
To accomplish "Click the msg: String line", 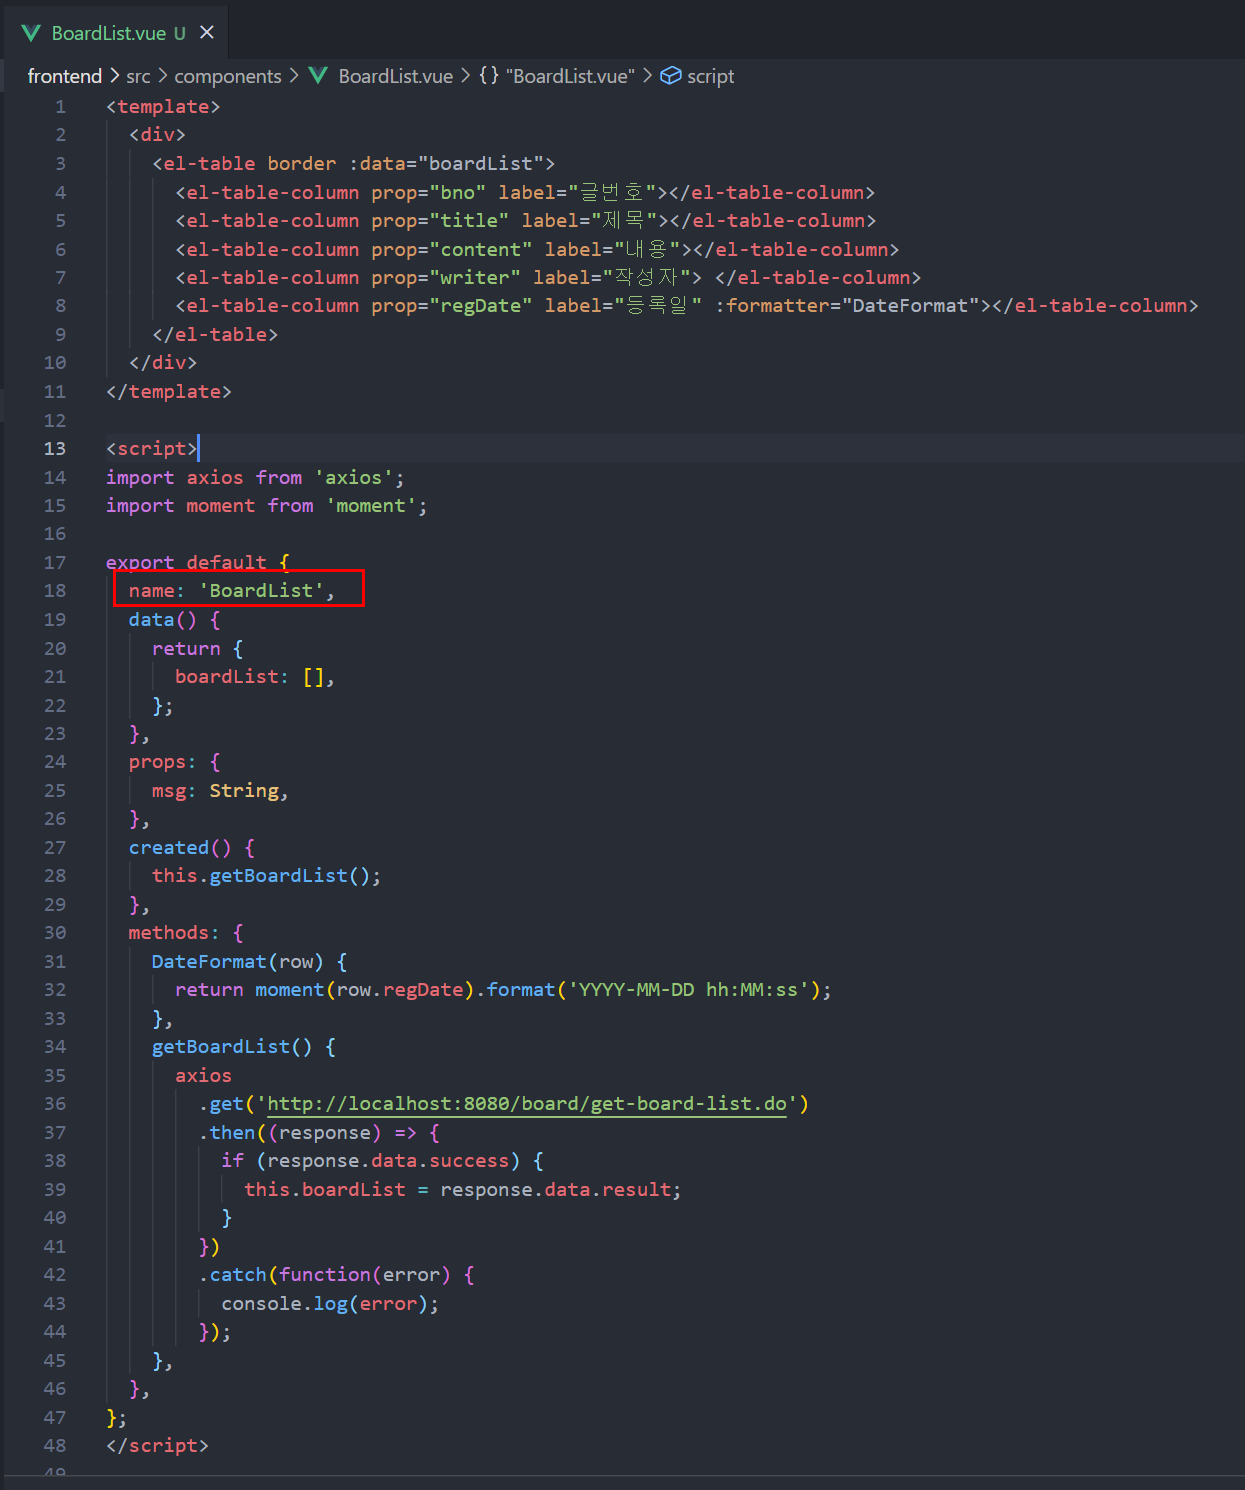I will pyautogui.click(x=220, y=791).
